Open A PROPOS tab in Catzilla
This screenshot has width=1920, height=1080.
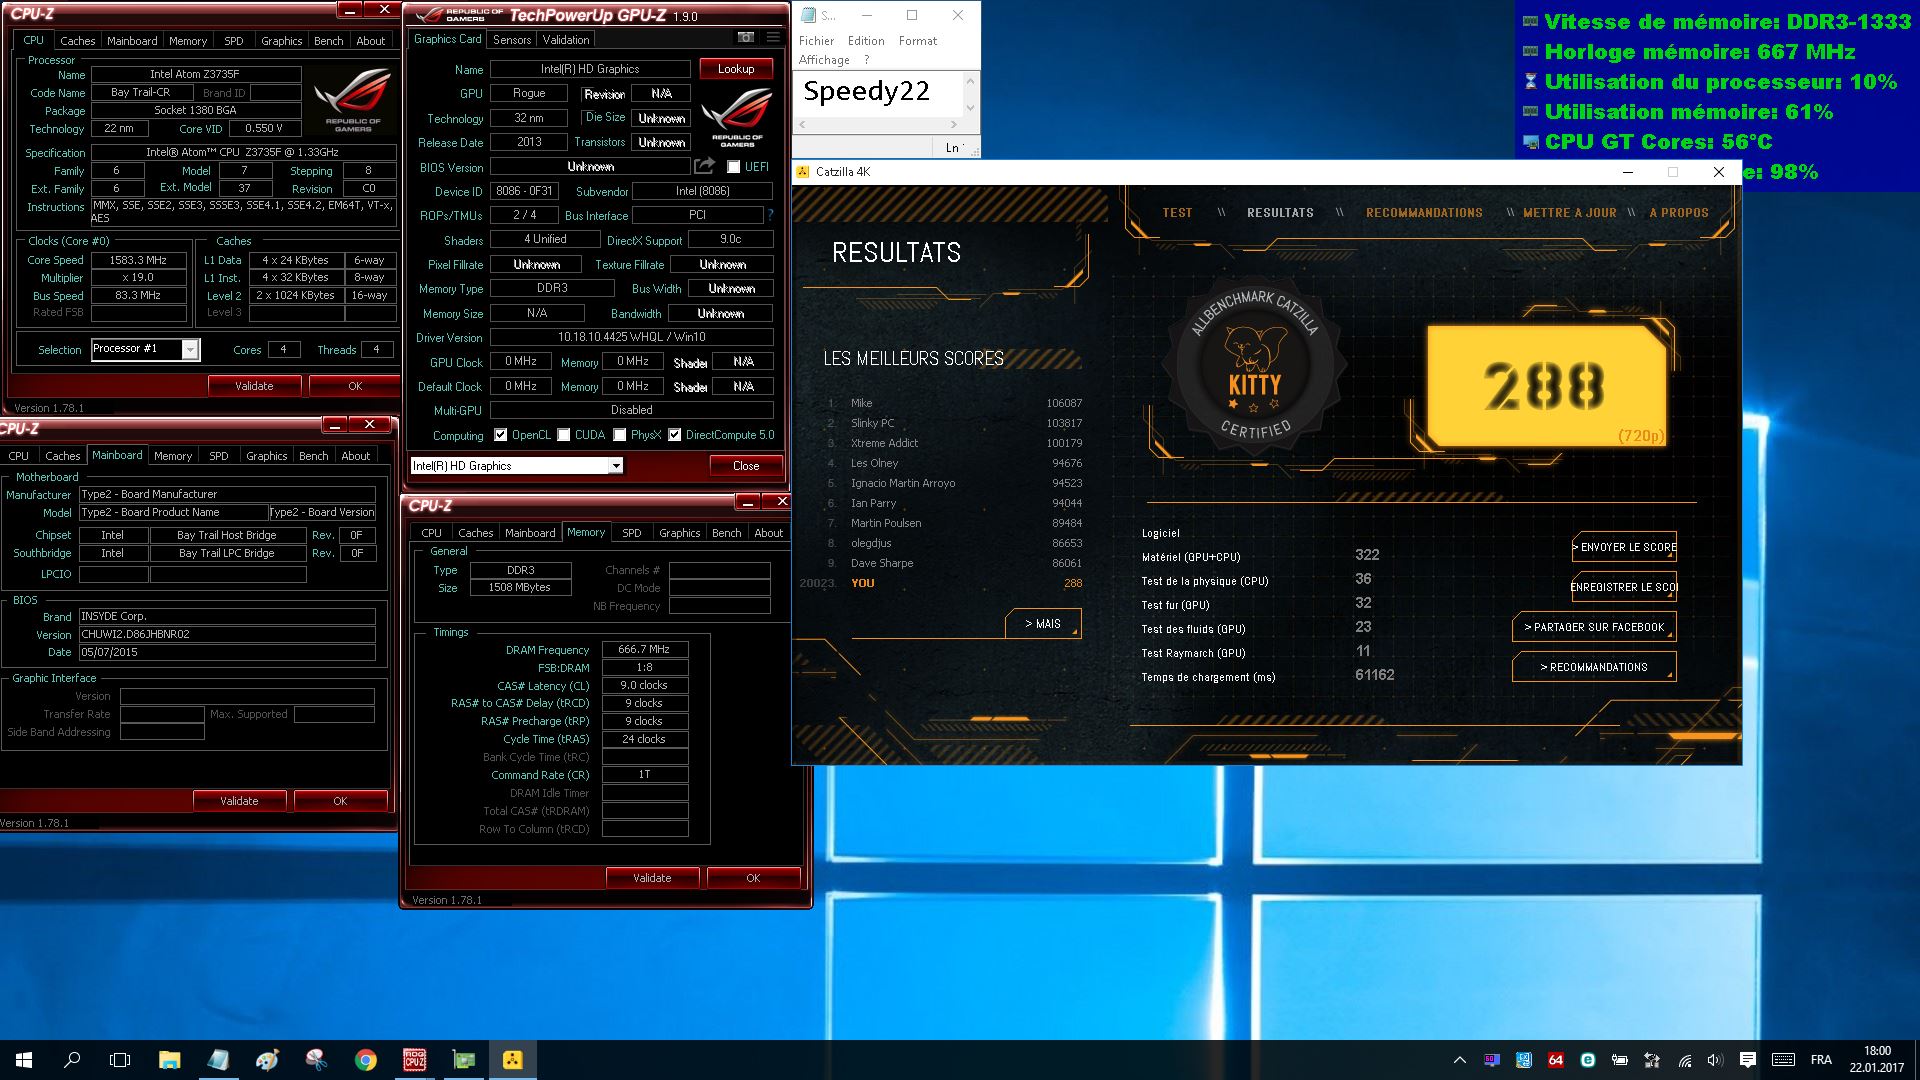(x=1679, y=213)
